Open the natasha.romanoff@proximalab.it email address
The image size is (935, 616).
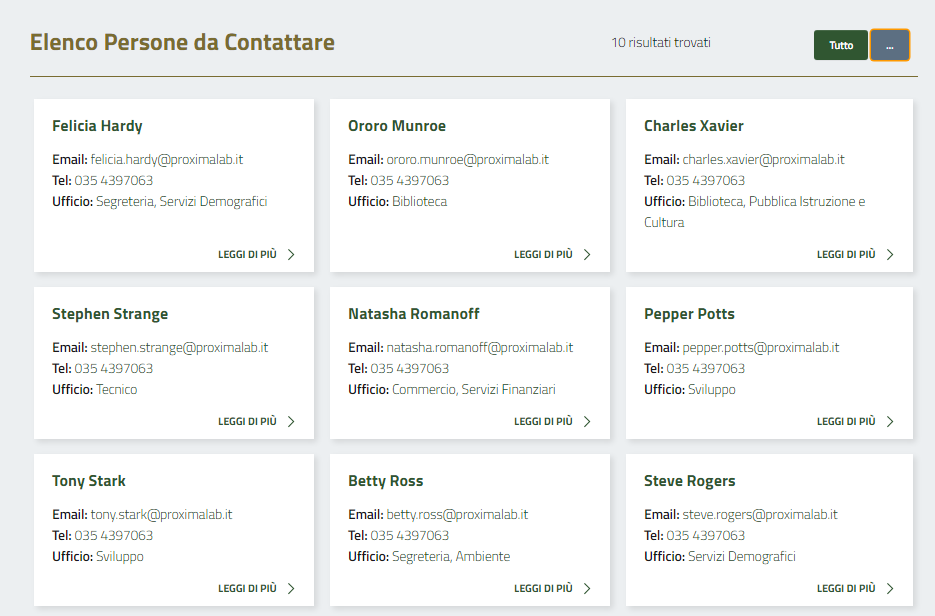click(x=479, y=348)
